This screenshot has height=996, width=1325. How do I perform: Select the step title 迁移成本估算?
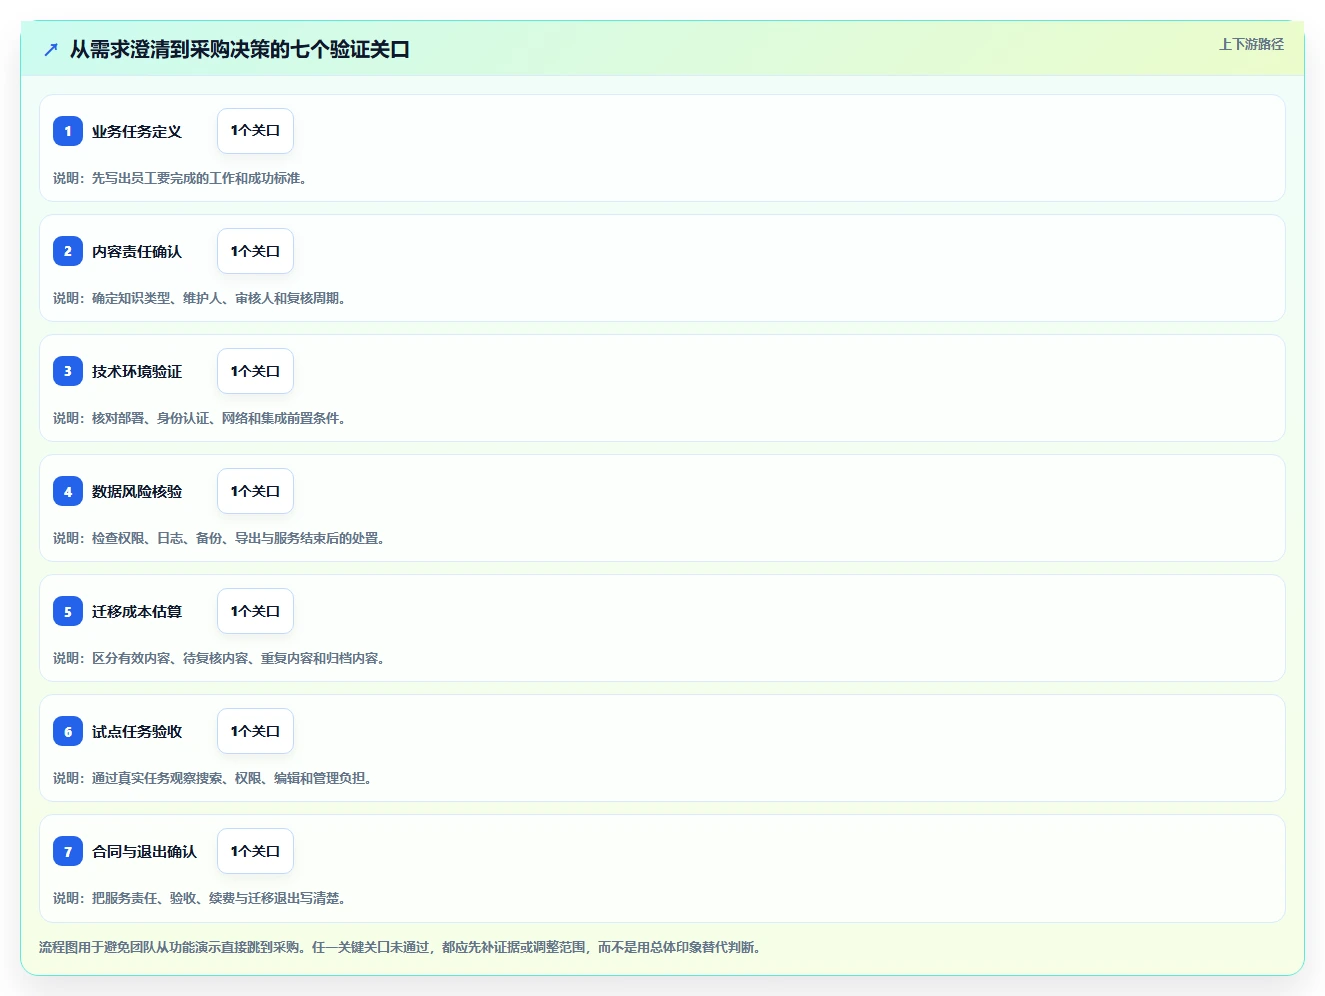[137, 612]
